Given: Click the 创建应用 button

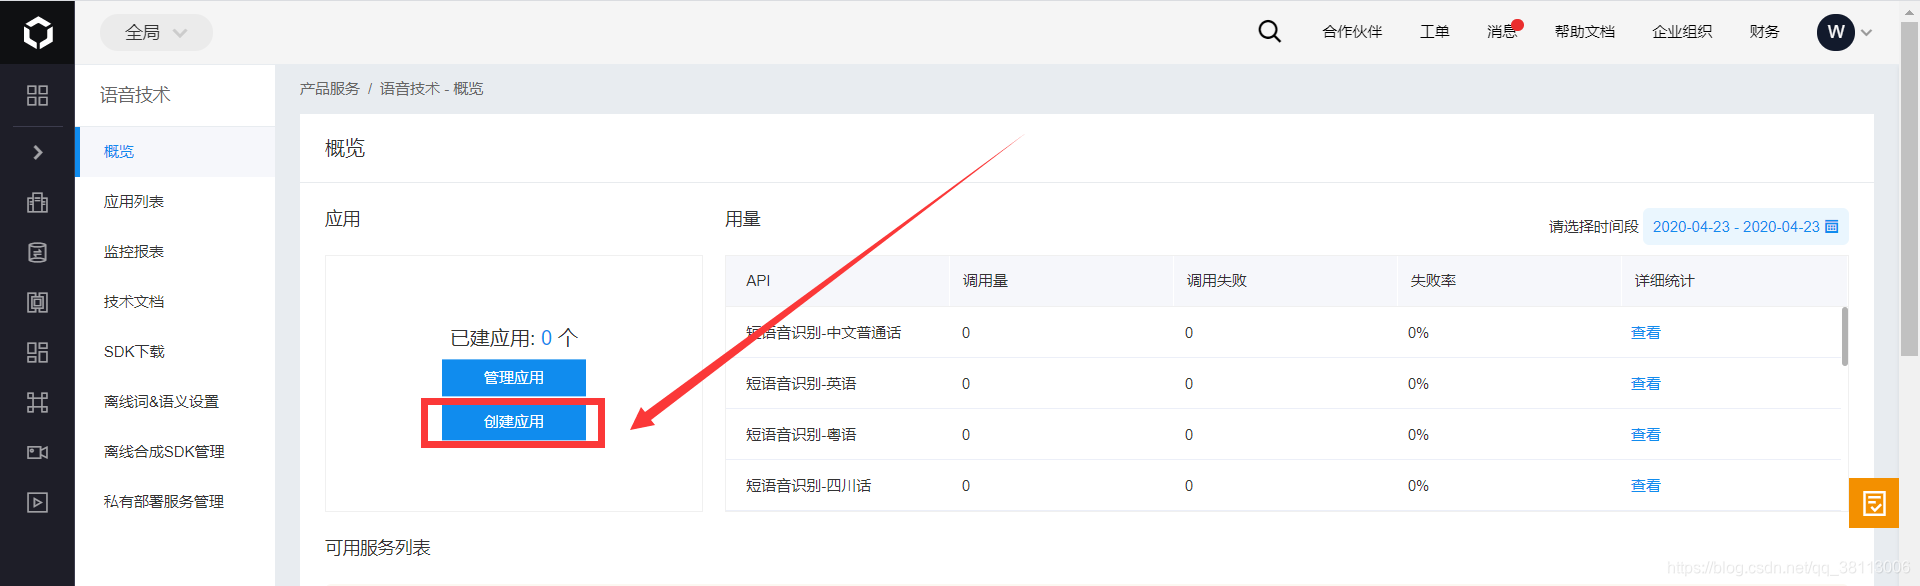Looking at the screenshot, I should pos(514,422).
